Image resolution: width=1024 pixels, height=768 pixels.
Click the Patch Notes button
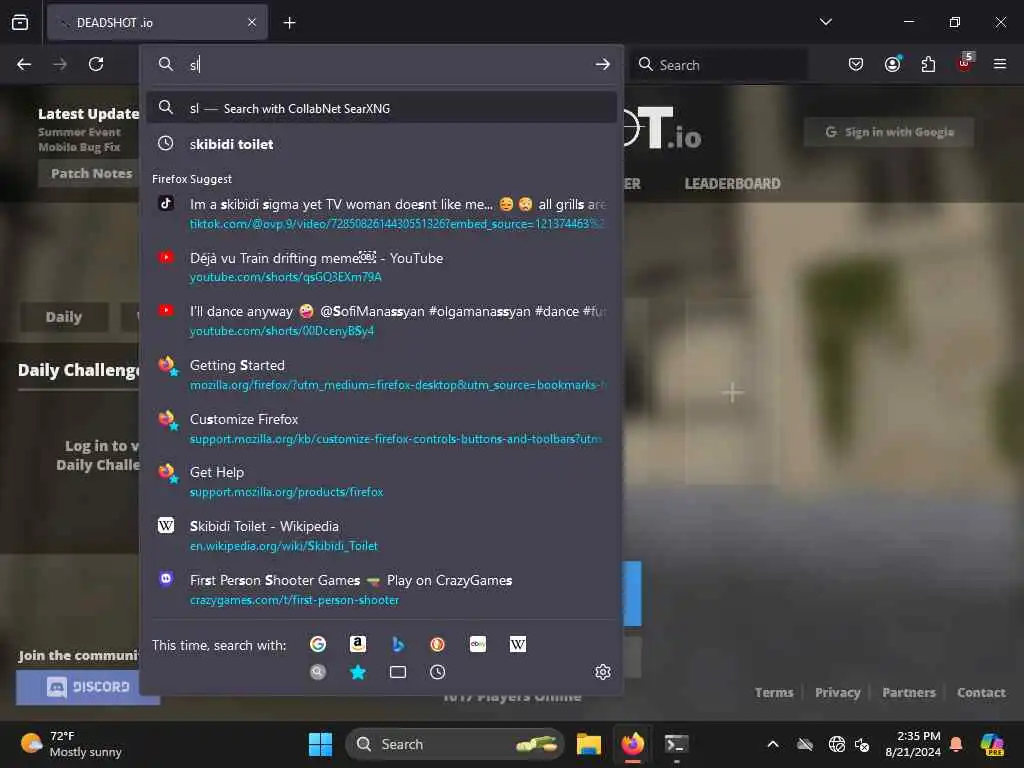coord(91,174)
